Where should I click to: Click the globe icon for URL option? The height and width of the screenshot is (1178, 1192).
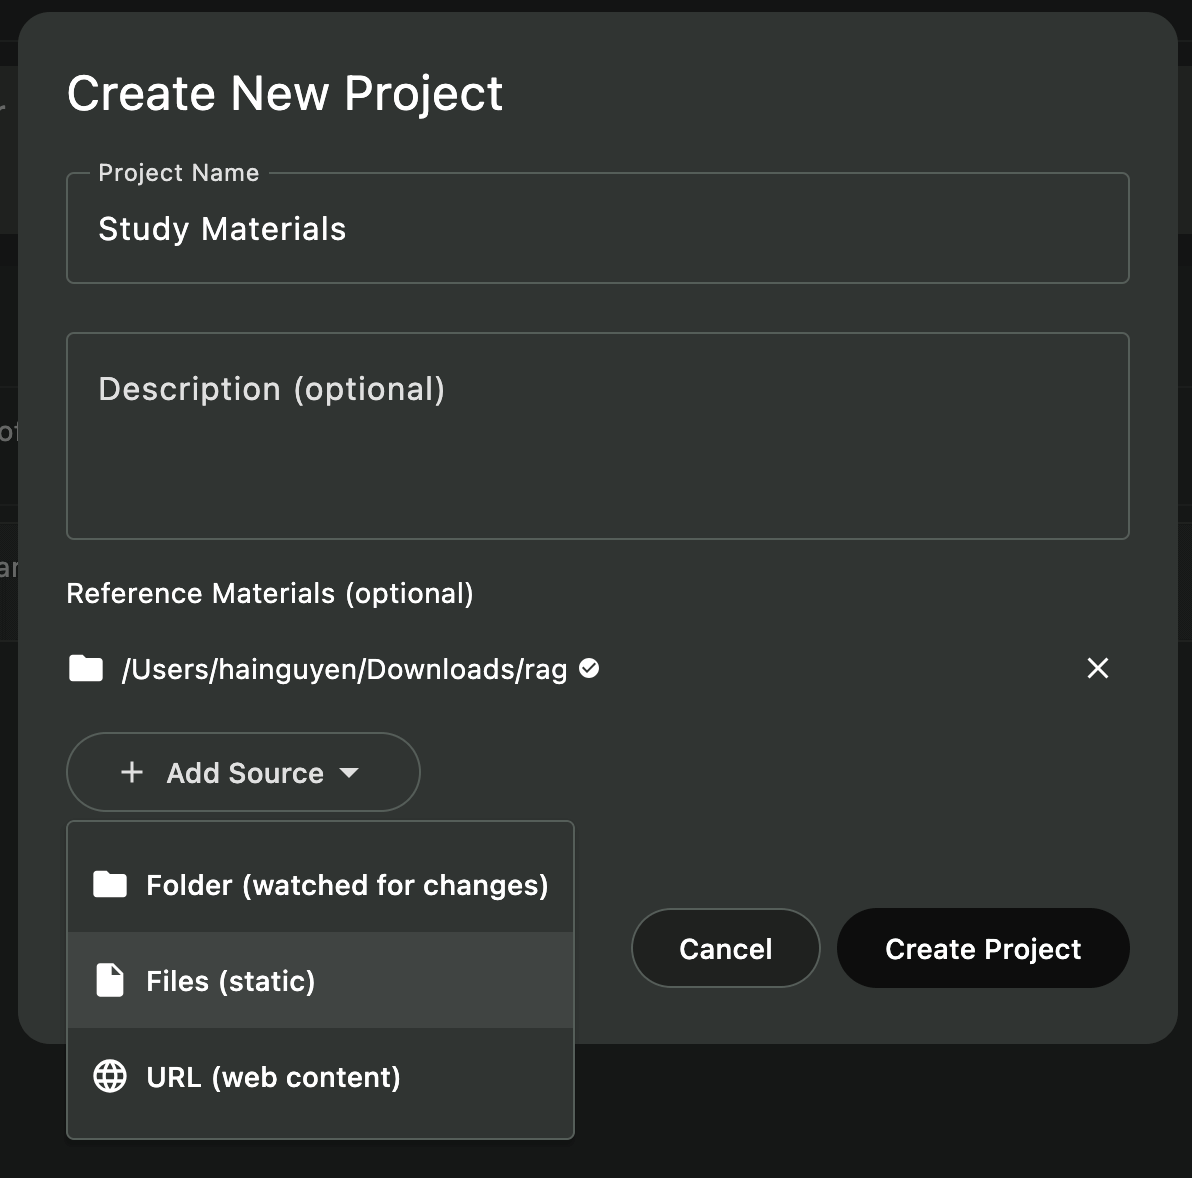coord(110,1076)
